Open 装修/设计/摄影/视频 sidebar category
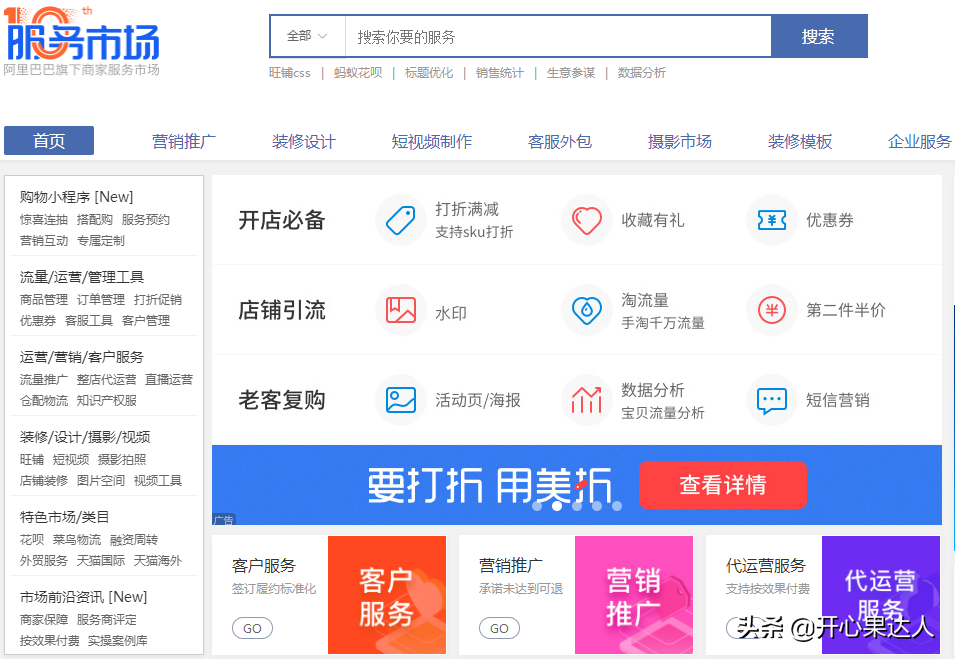This screenshot has width=955, height=659. coord(85,437)
